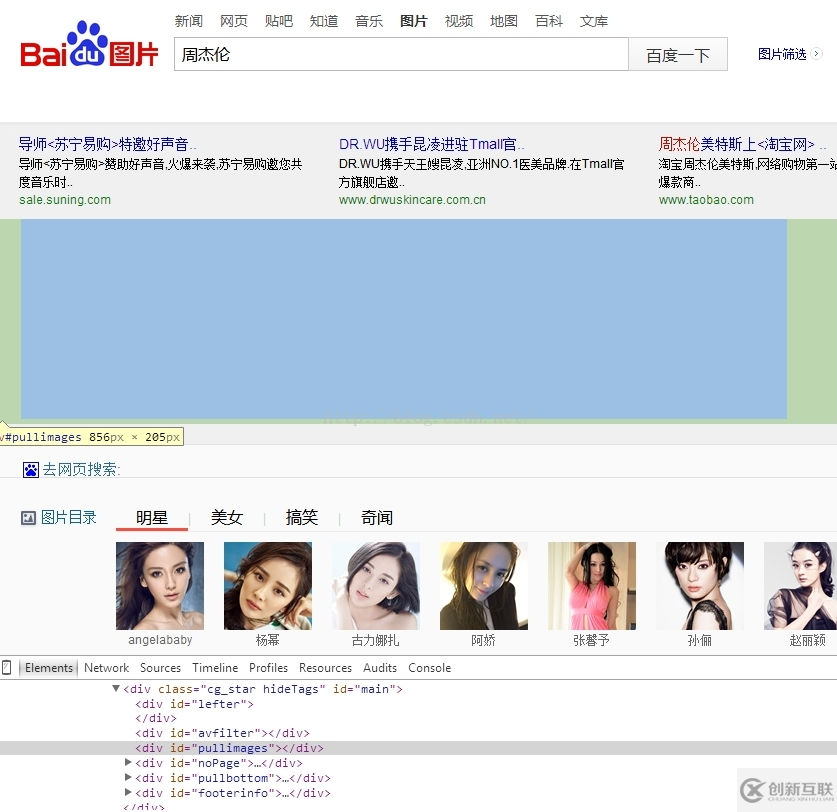837x812 pixels.
Task: Switch to the DevTools Console tab
Action: (x=430, y=668)
